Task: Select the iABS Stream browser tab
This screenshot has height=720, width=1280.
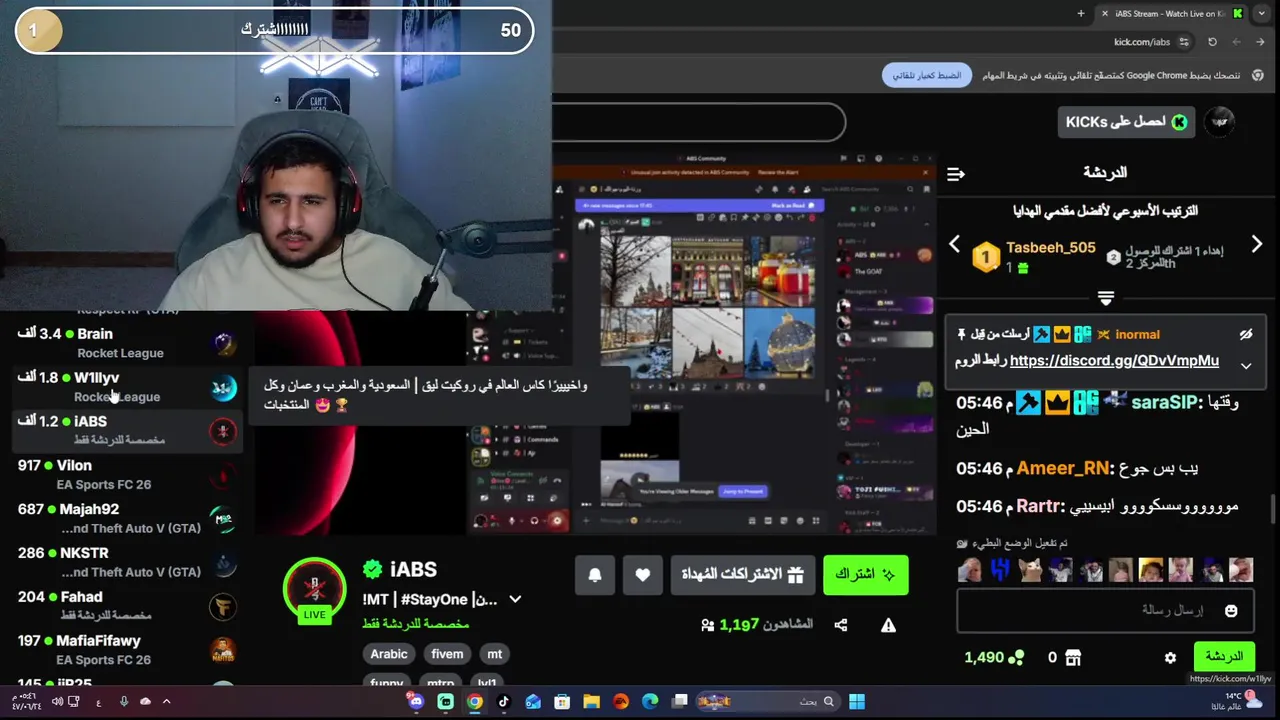Action: click(x=1172, y=13)
